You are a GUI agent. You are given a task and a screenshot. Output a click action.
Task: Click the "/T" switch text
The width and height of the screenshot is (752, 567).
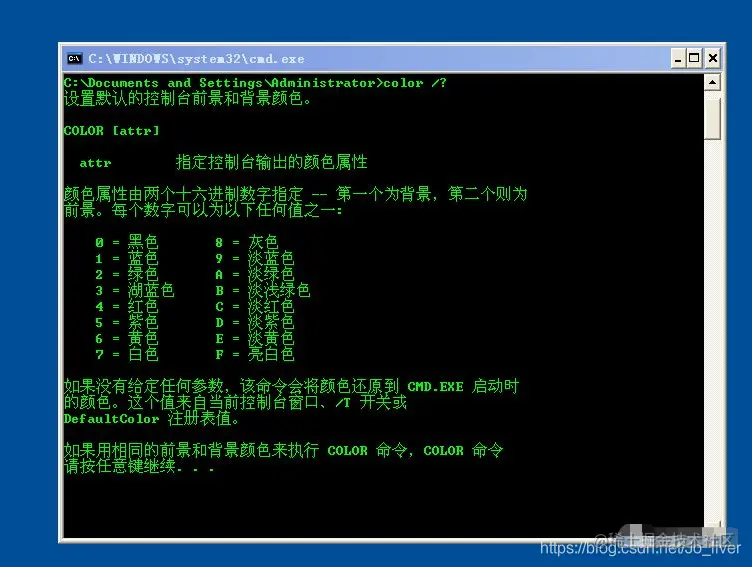click(343, 403)
